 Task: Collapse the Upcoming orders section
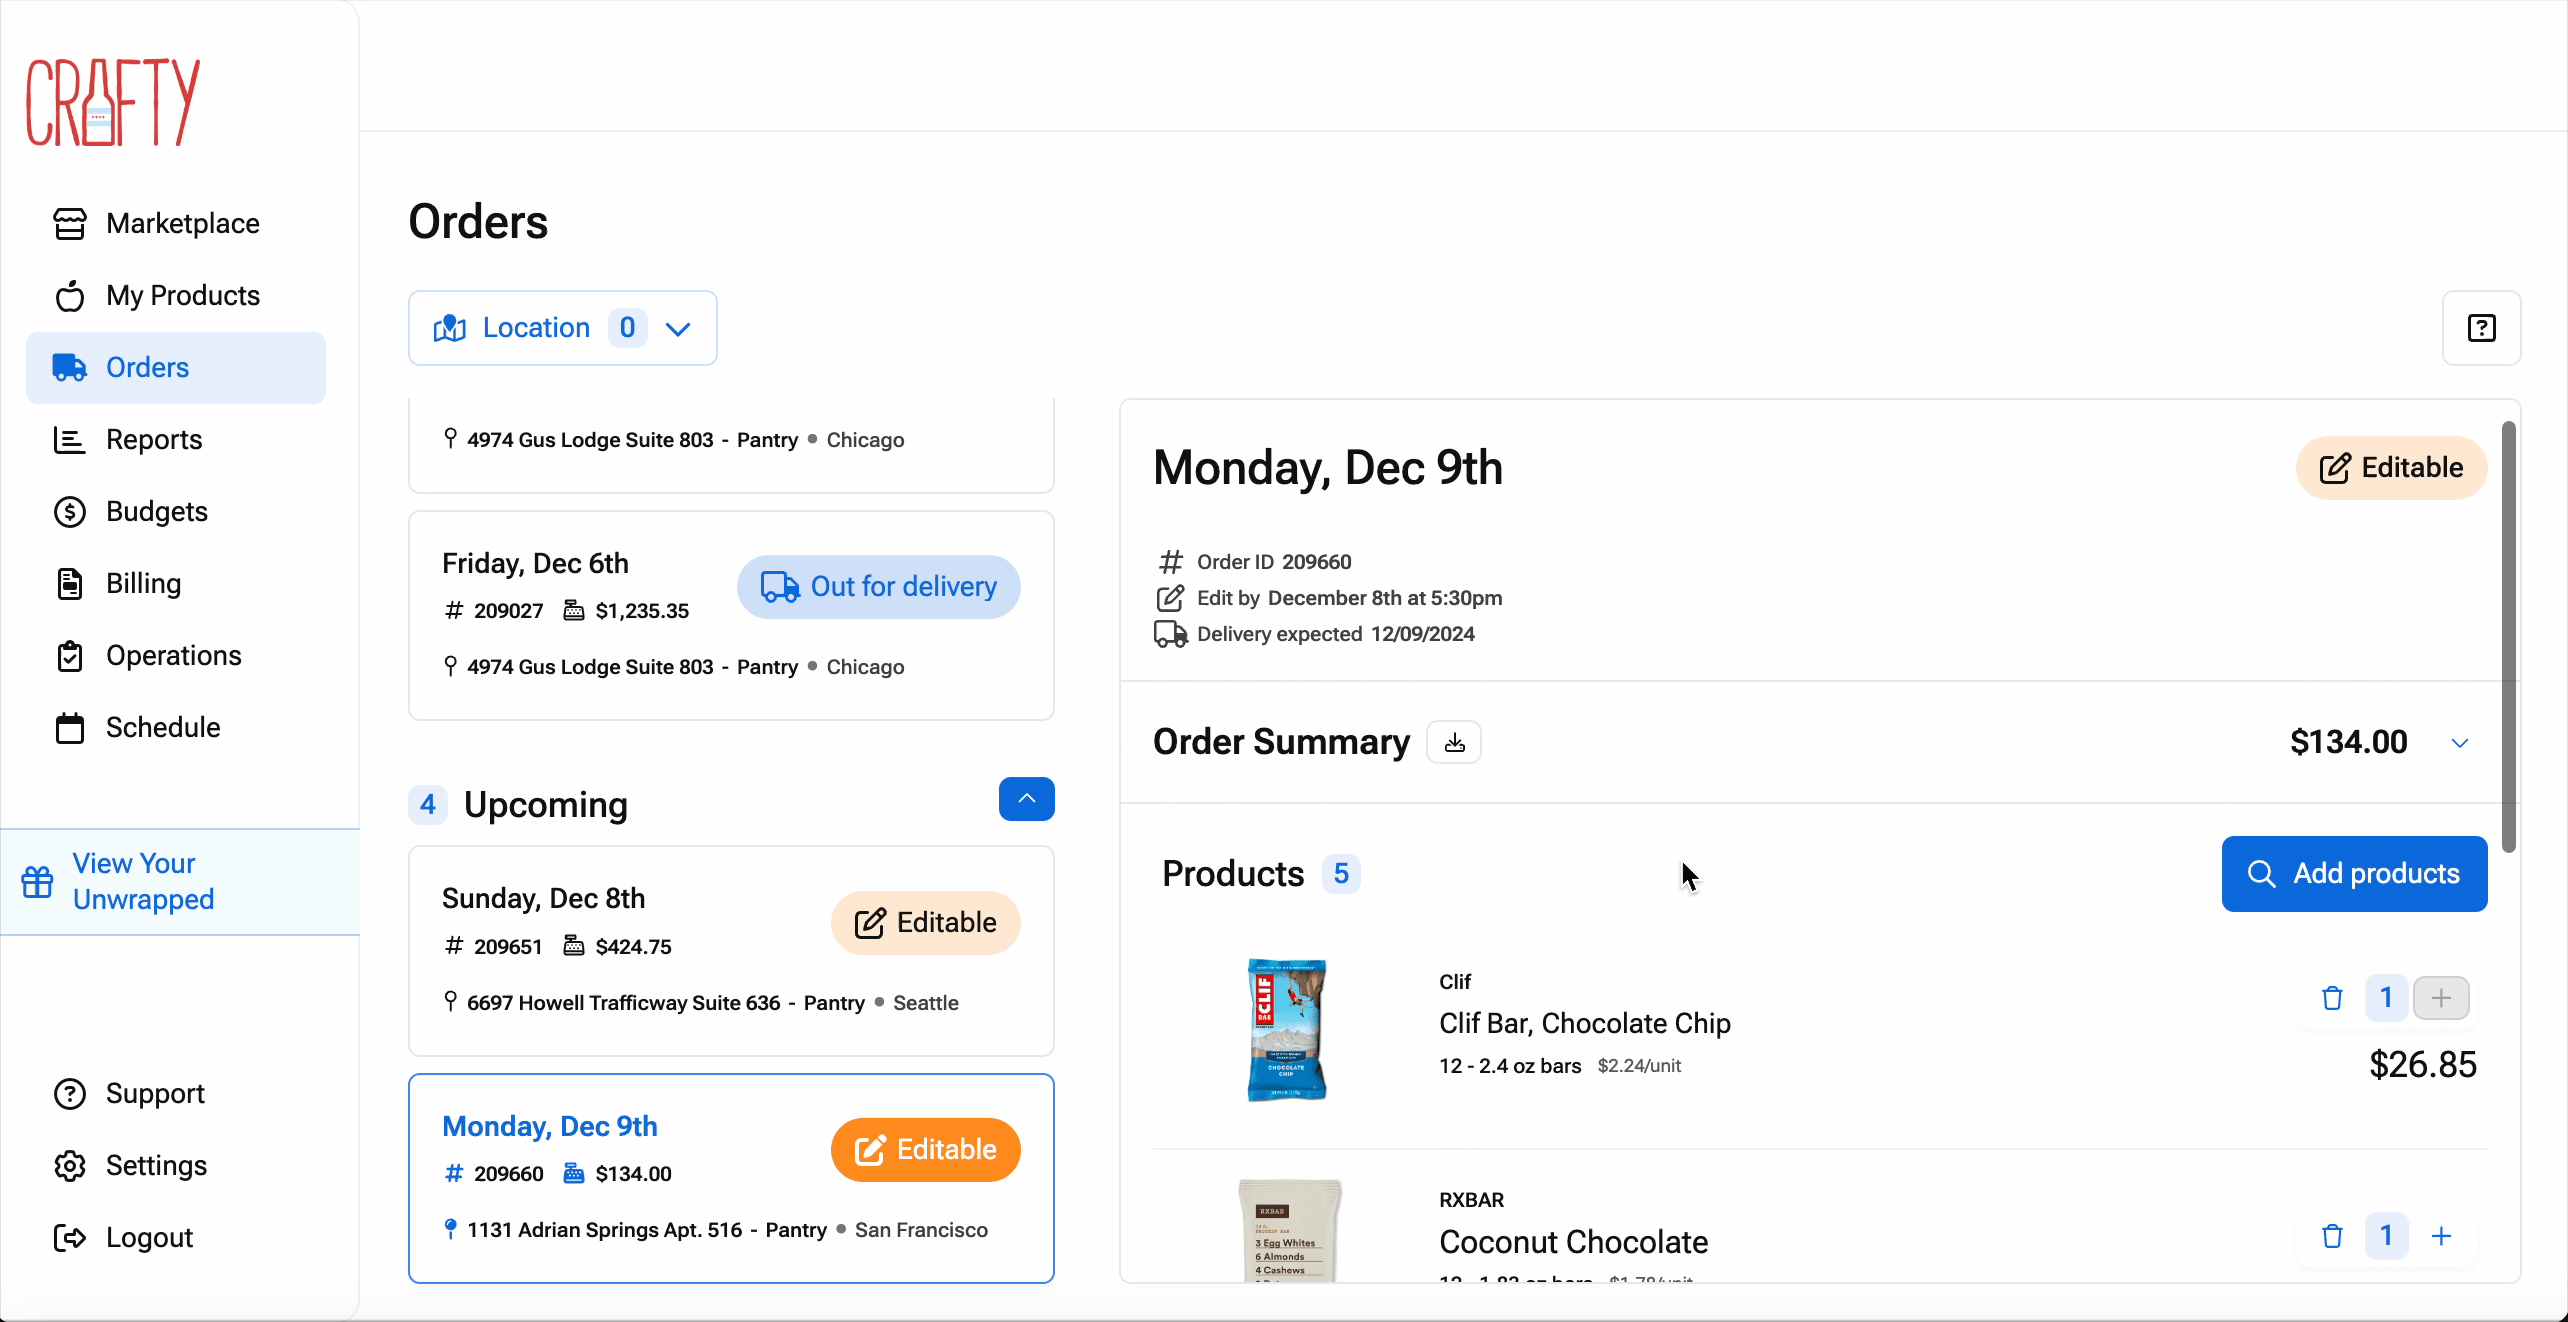tap(1026, 799)
